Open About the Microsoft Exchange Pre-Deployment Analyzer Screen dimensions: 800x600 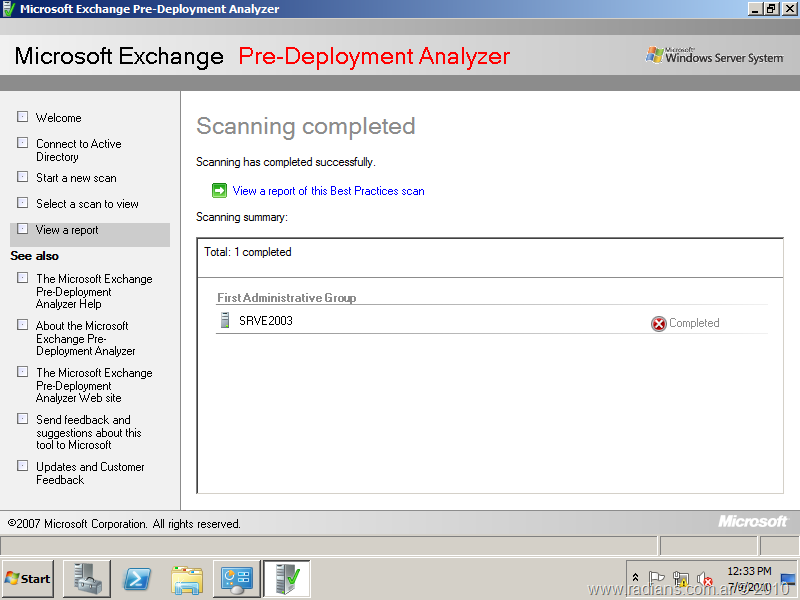pos(85,338)
